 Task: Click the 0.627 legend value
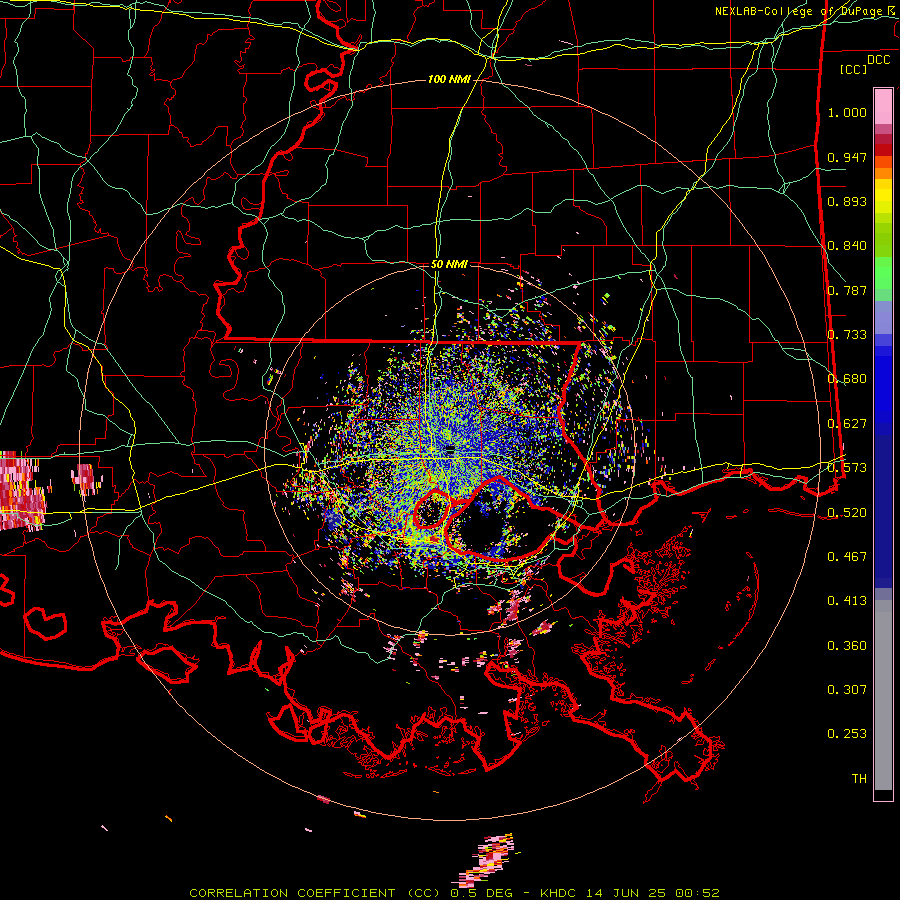pyautogui.click(x=847, y=424)
